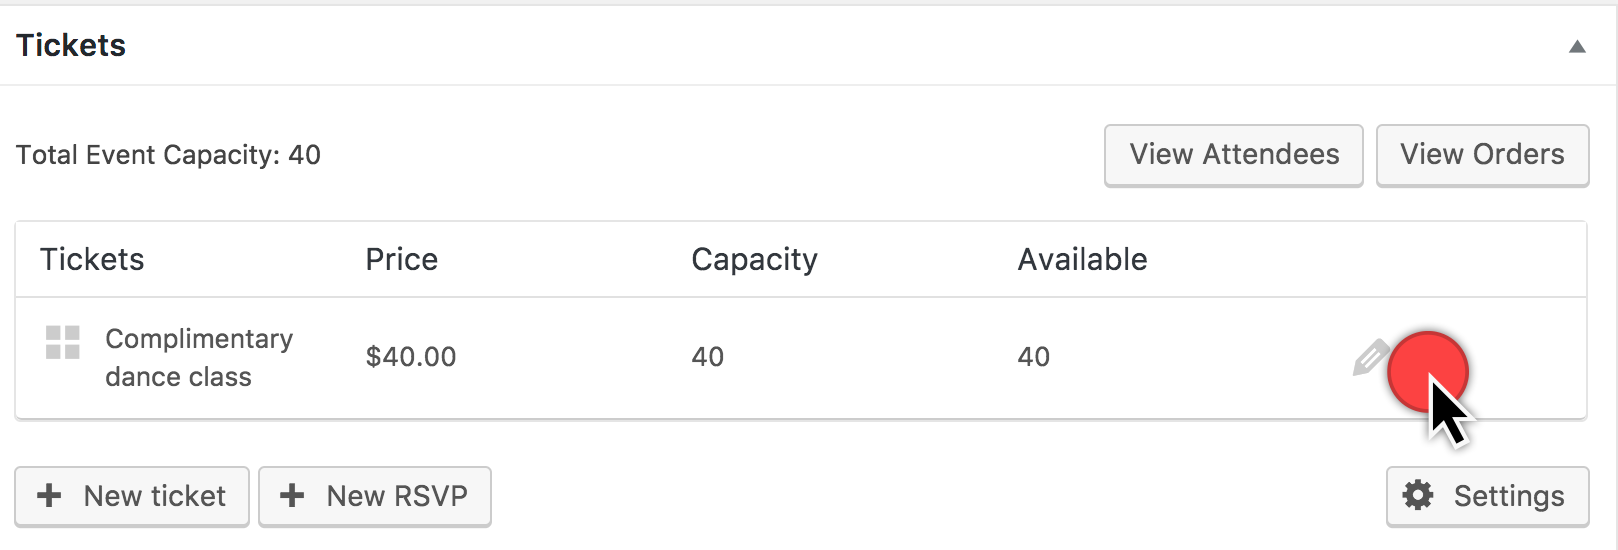Grab the drag handle beside Complimentary dance class

click(63, 342)
